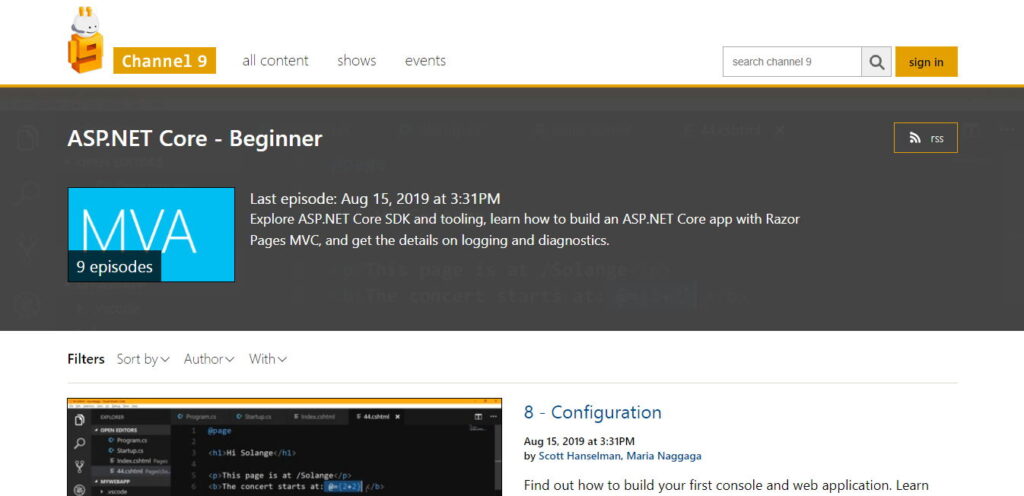
Task: Click the search magnifier button
Action: click(x=876, y=62)
